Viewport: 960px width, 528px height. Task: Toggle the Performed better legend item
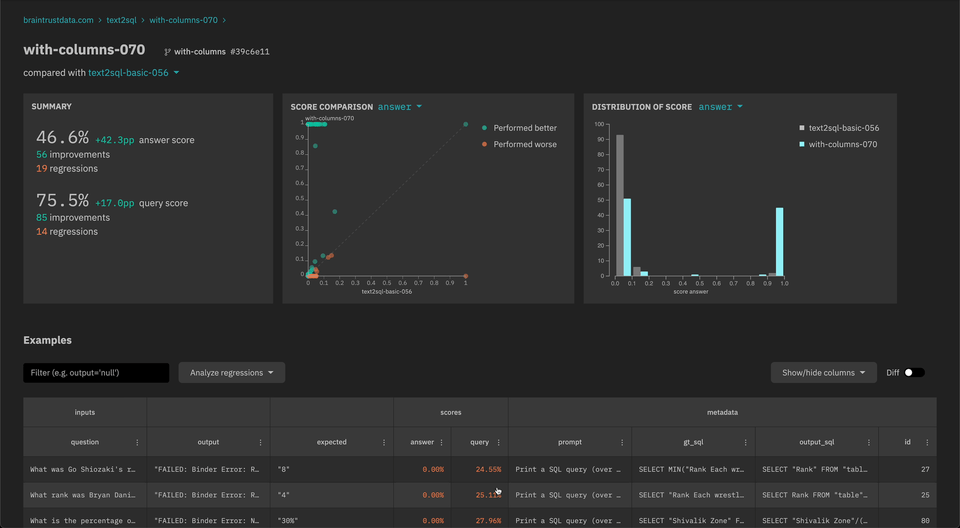click(x=519, y=128)
